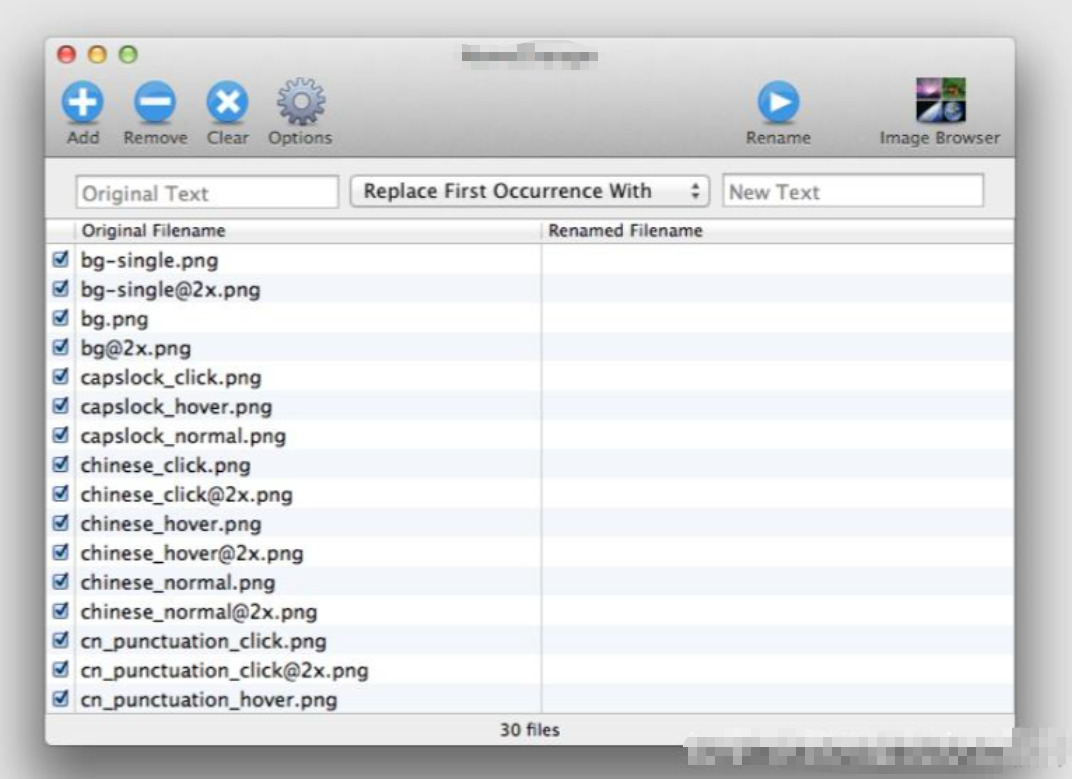Select the chinese_click@2x.png filename

point(187,495)
